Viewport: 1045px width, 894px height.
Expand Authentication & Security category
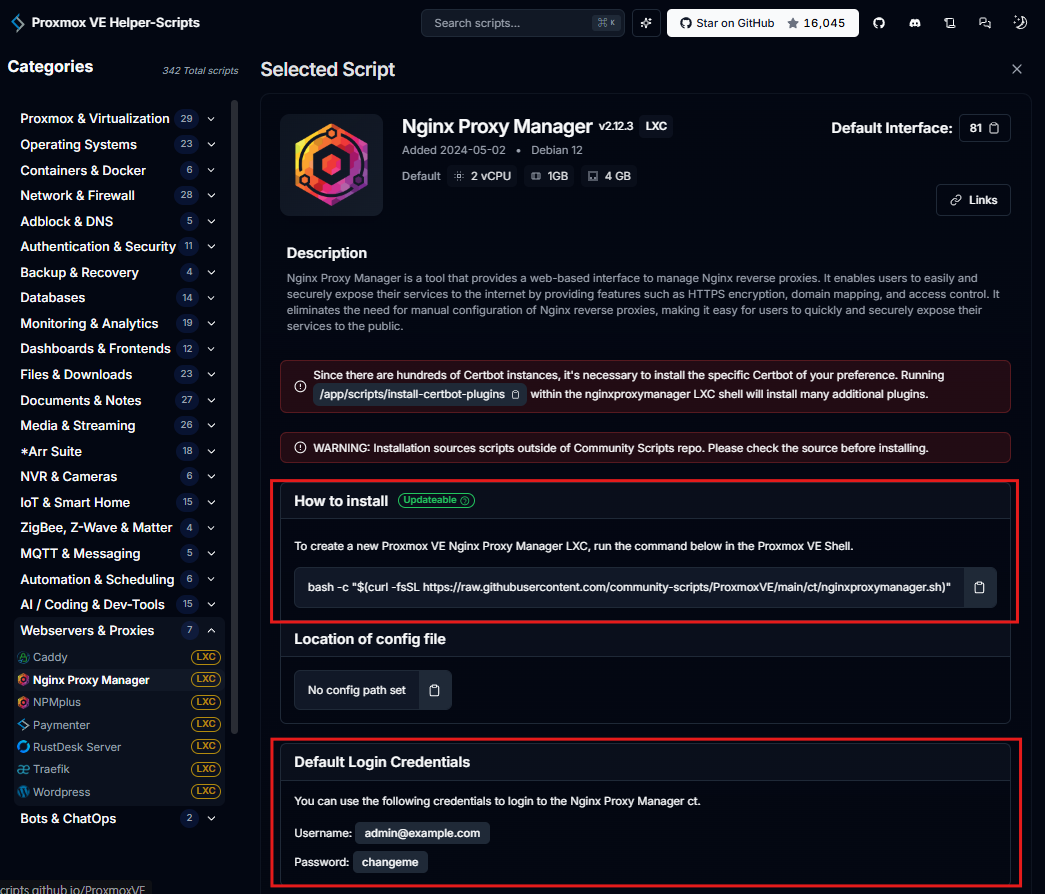(119, 247)
